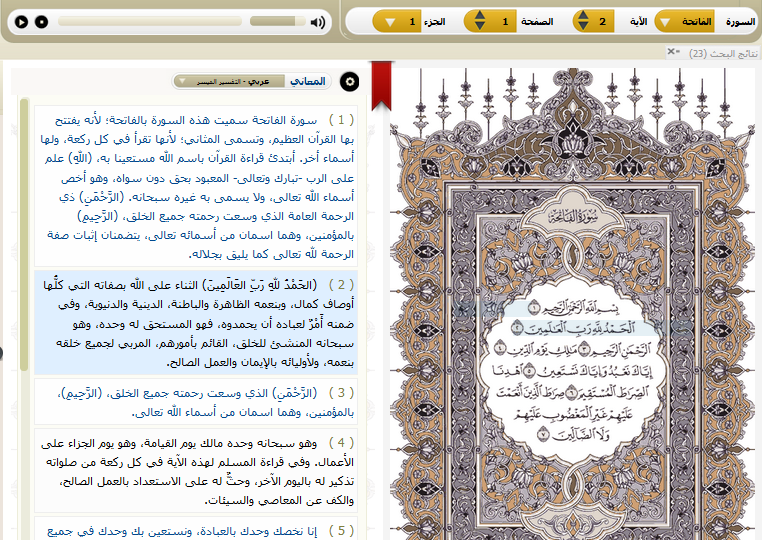
Task: Open the tafsir panel settings gear
Action: [x=350, y=81]
